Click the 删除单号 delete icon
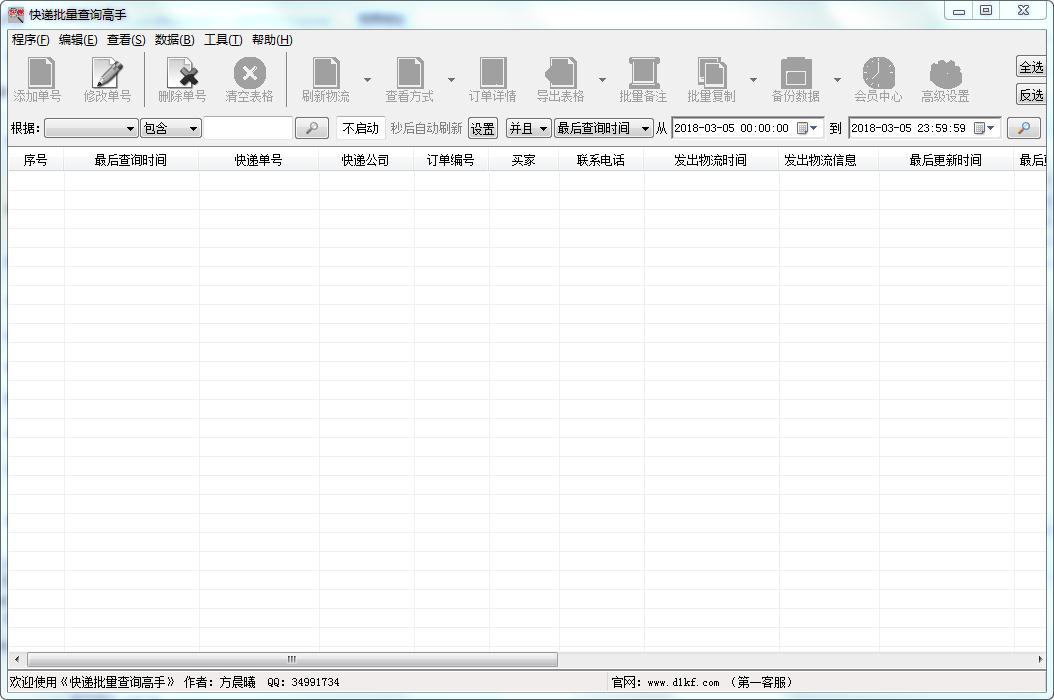Image resolution: width=1054 pixels, height=700 pixels. pyautogui.click(x=182, y=75)
